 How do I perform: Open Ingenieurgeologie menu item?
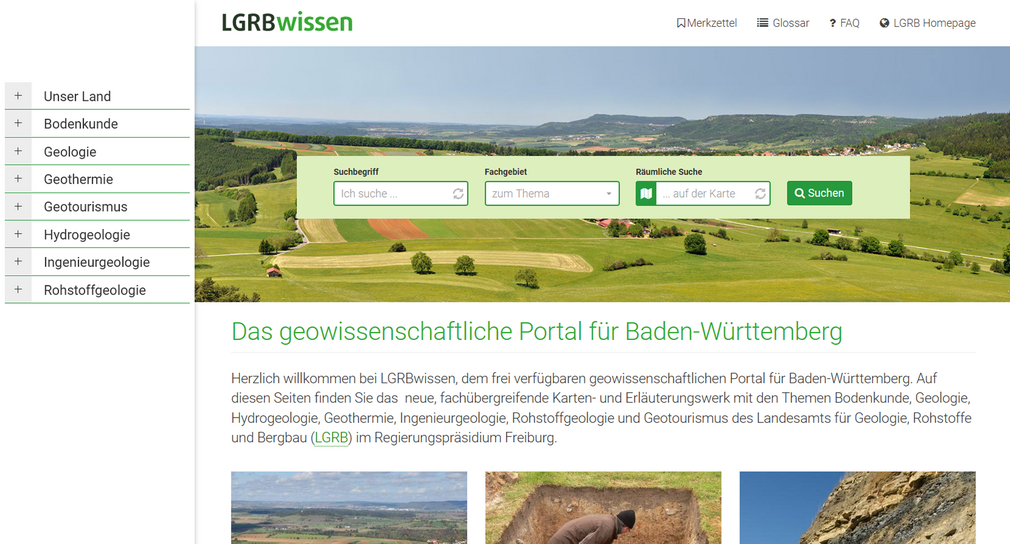coord(97,263)
